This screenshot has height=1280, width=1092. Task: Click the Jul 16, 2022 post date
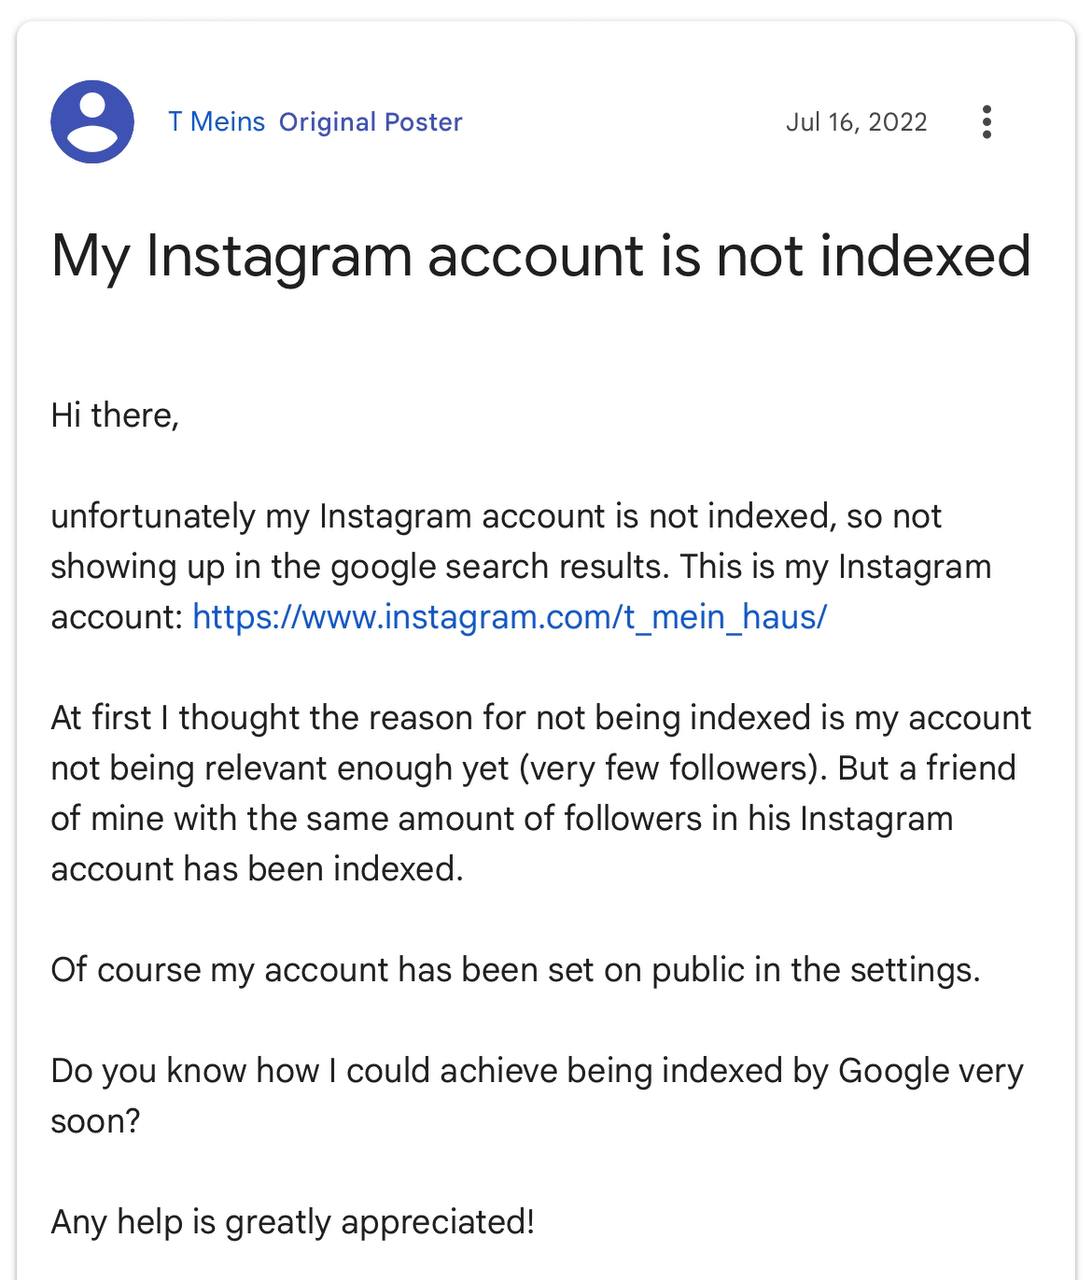click(856, 122)
